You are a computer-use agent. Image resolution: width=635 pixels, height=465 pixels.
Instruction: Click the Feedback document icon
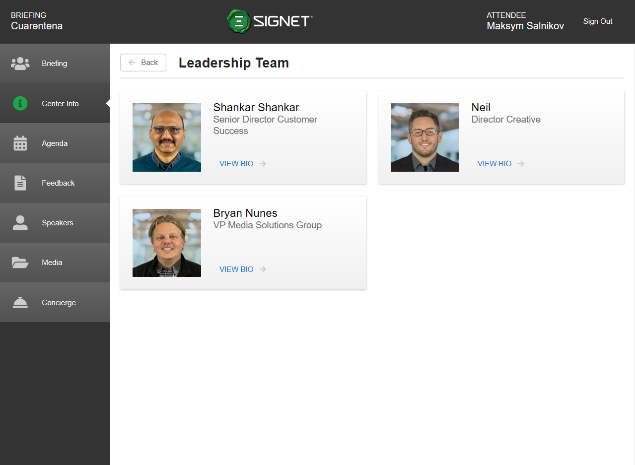[x=20, y=183]
